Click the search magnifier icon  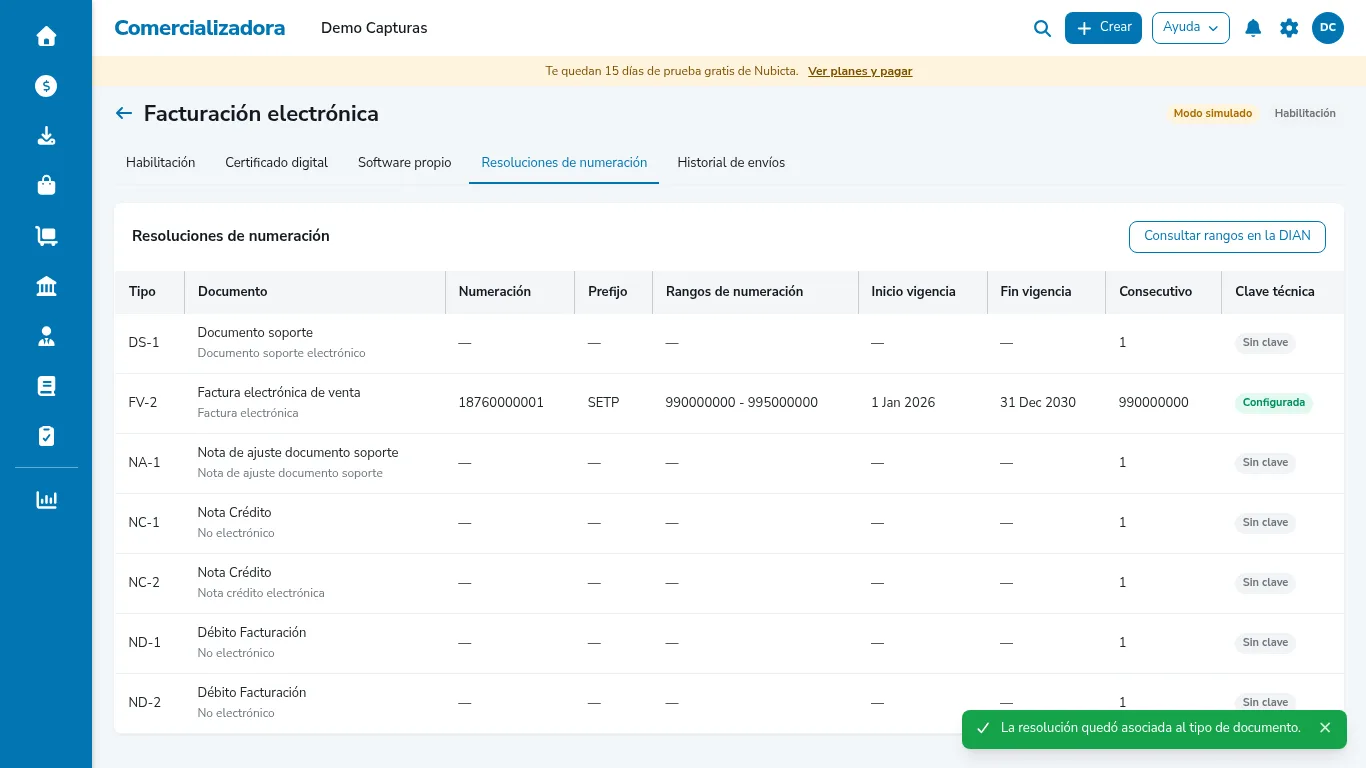coord(1042,28)
